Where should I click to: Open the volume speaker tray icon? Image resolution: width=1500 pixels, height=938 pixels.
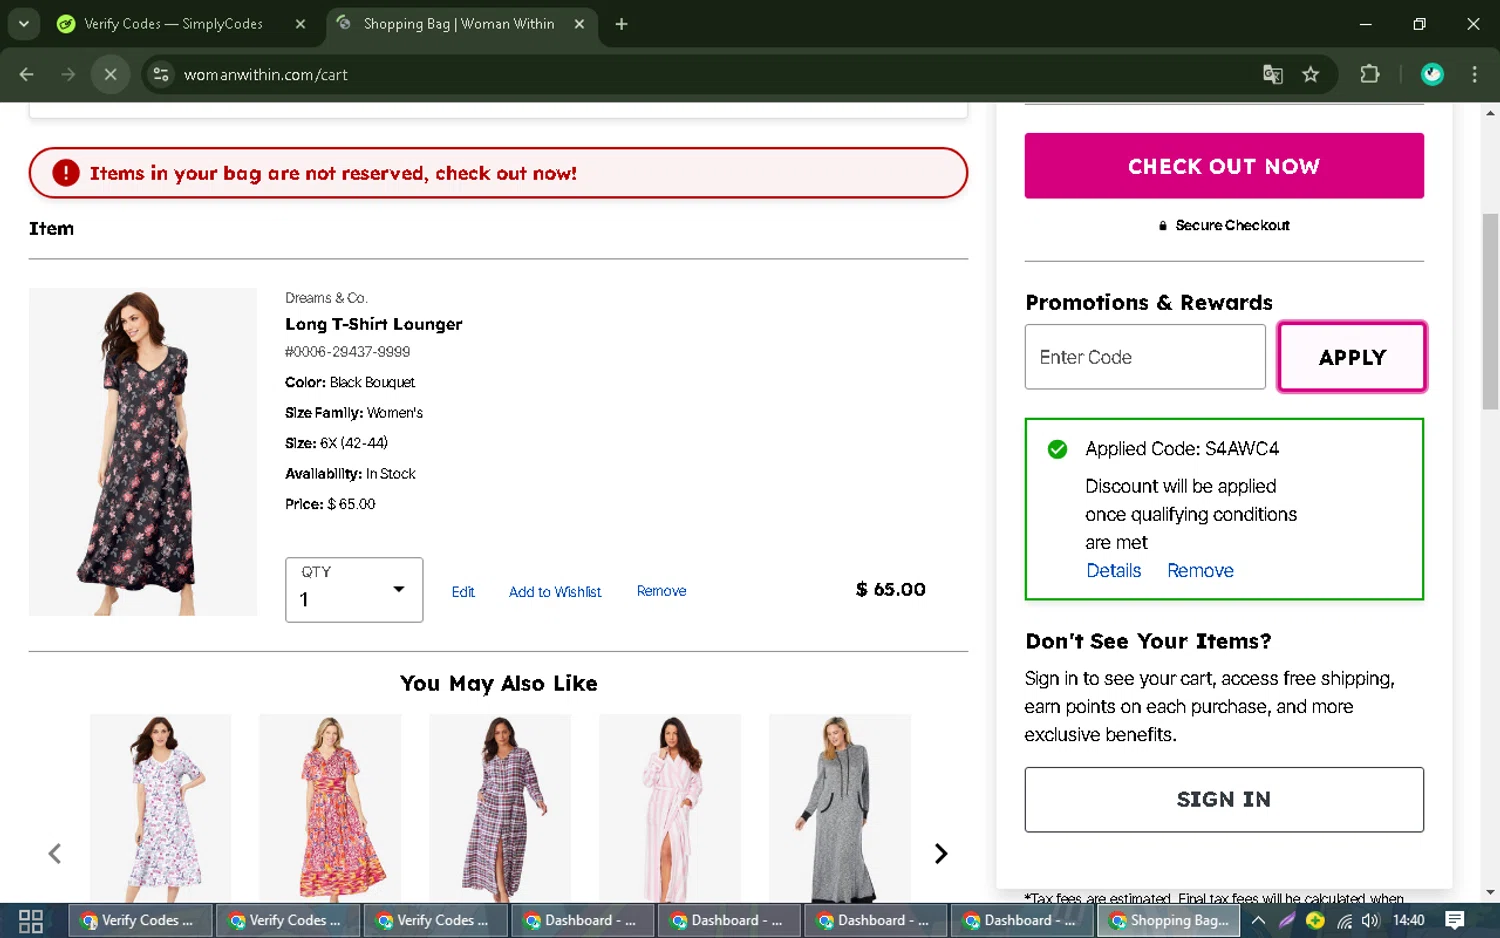click(x=1370, y=921)
